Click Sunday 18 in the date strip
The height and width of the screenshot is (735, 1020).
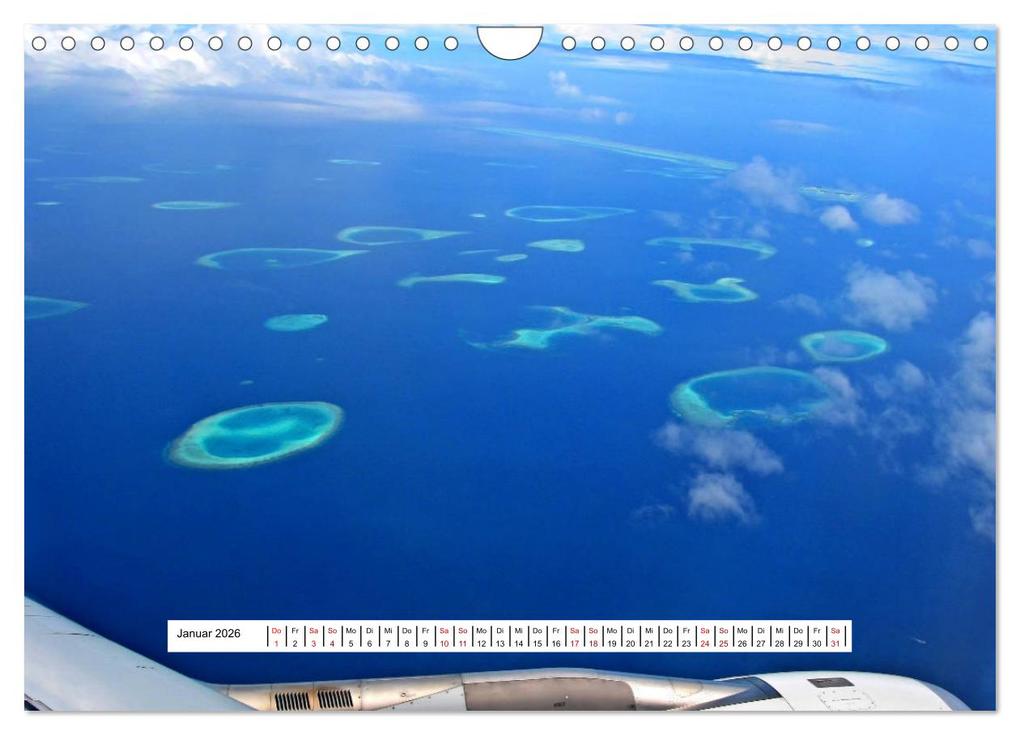point(593,637)
